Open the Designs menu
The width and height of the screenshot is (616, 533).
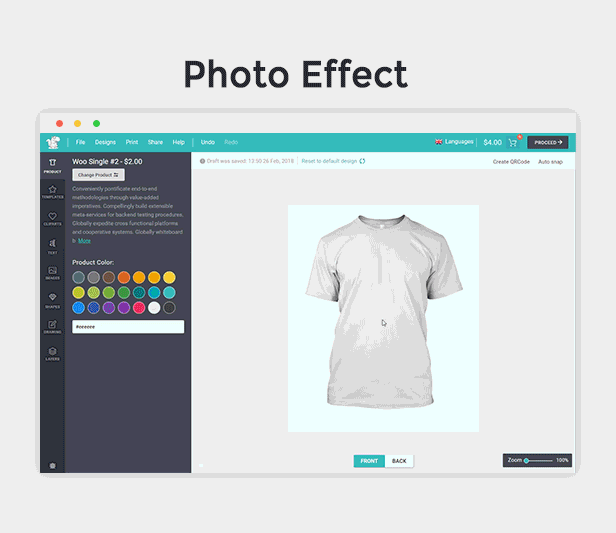pyautogui.click(x=105, y=142)
